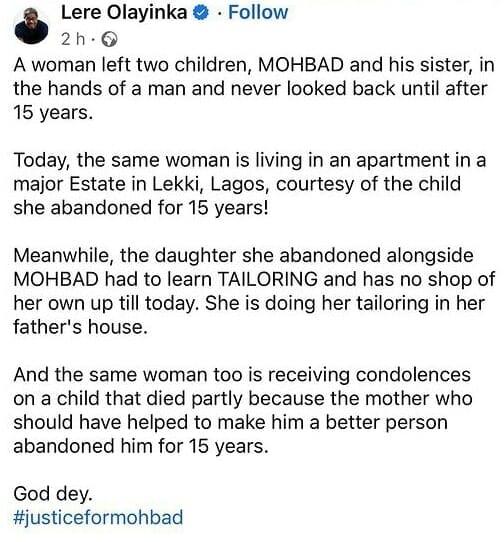
Task: Click 'father's house.' text
Action: [80, 327]
